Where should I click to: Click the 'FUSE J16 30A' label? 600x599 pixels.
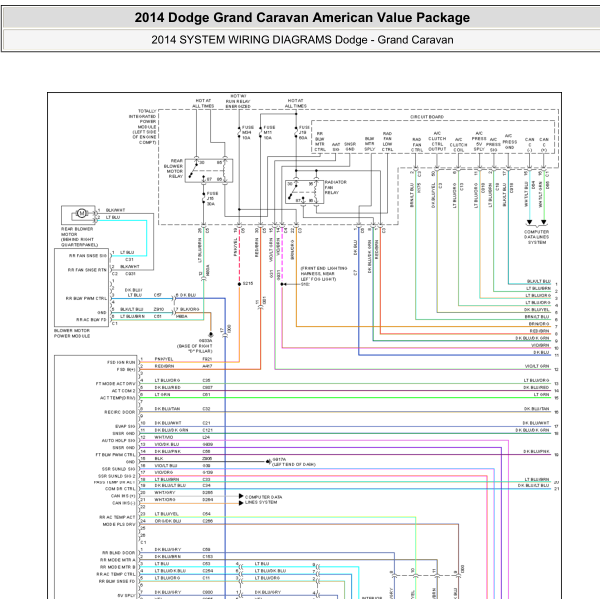212,199
